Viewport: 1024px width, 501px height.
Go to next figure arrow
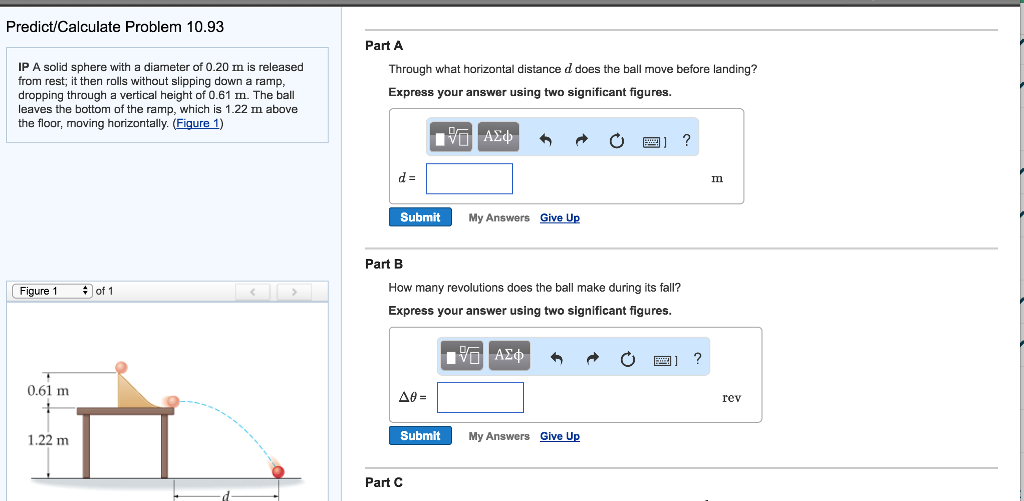(x=294, y=292)
